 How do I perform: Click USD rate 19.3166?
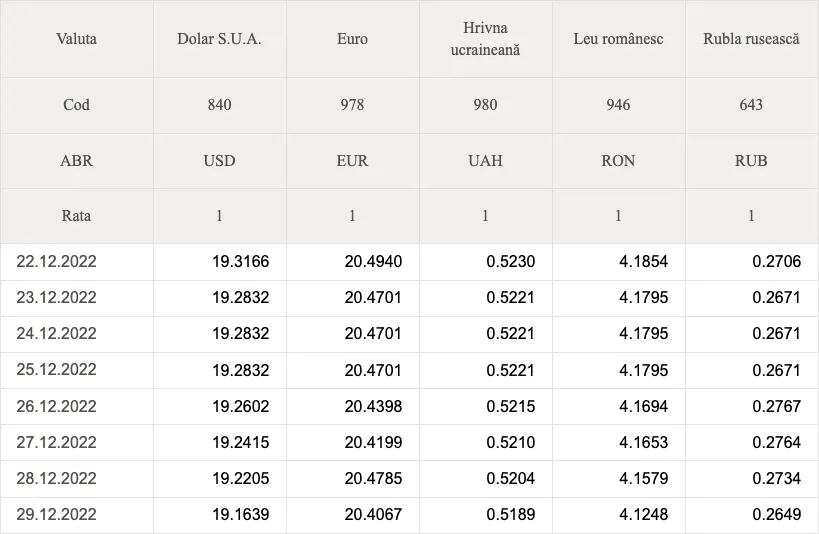241,261
